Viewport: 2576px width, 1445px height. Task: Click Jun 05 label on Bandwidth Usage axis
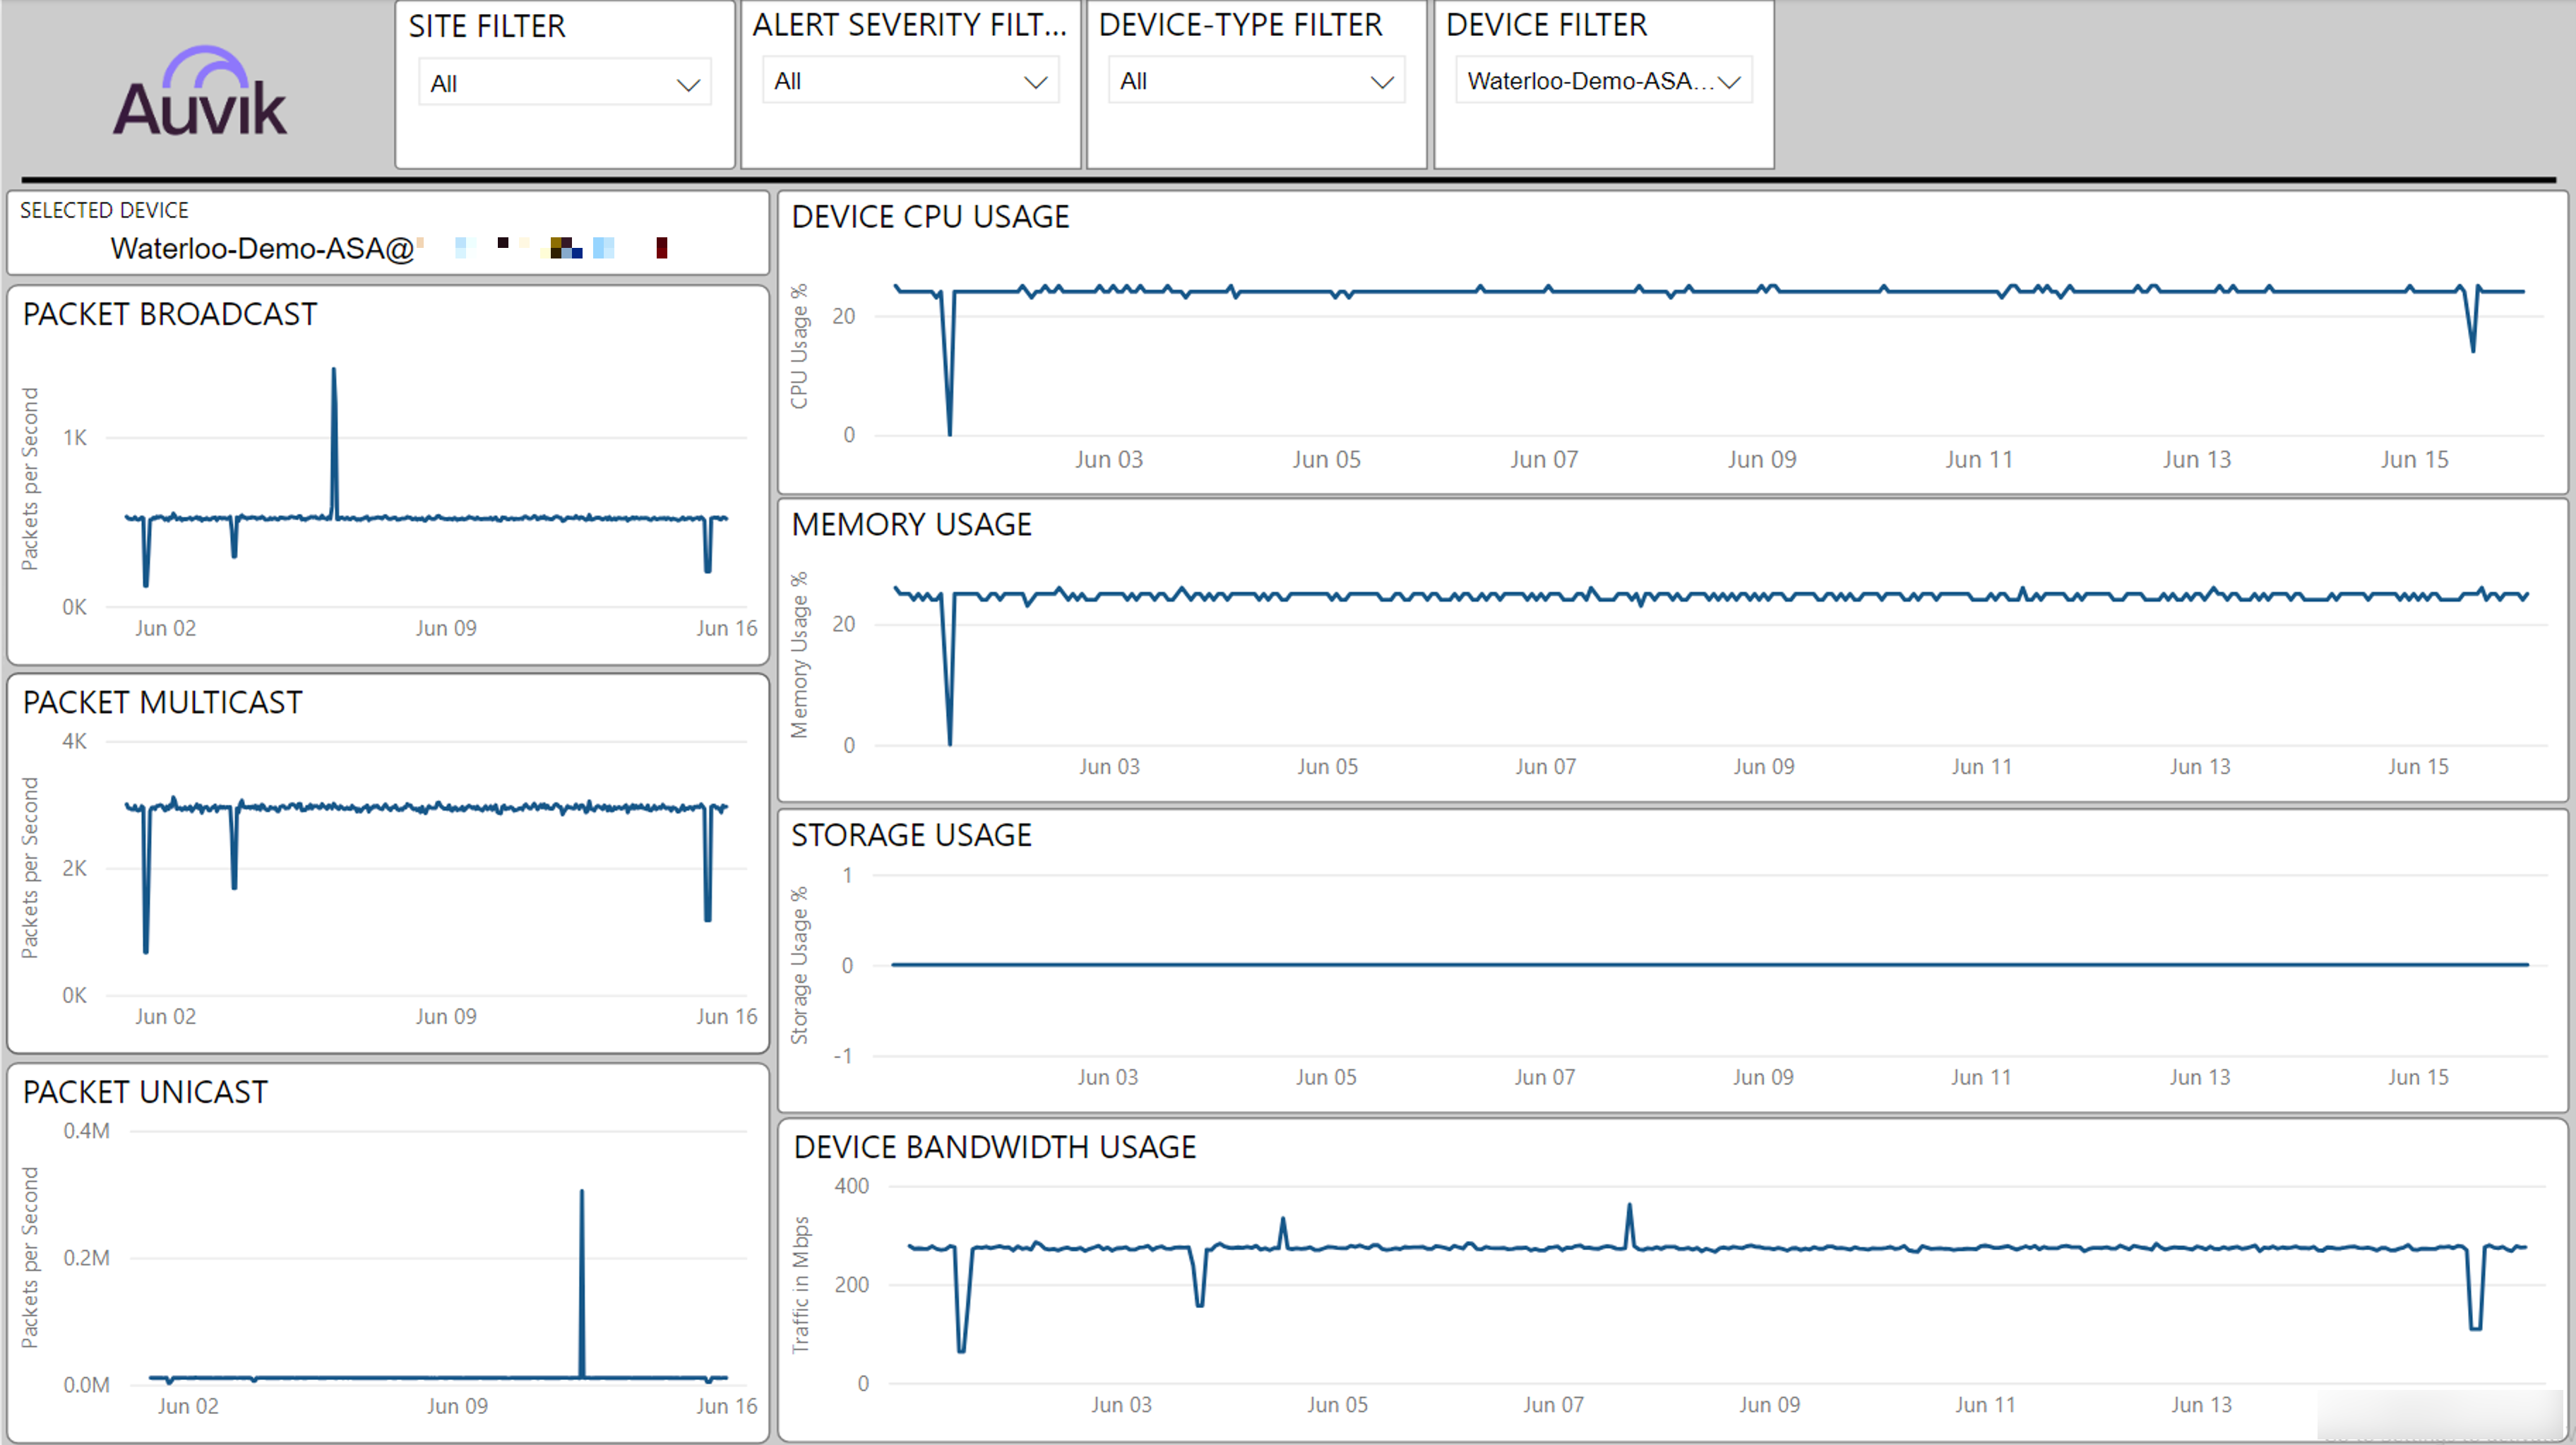pyautogui.click(x=1338, y=1405)
